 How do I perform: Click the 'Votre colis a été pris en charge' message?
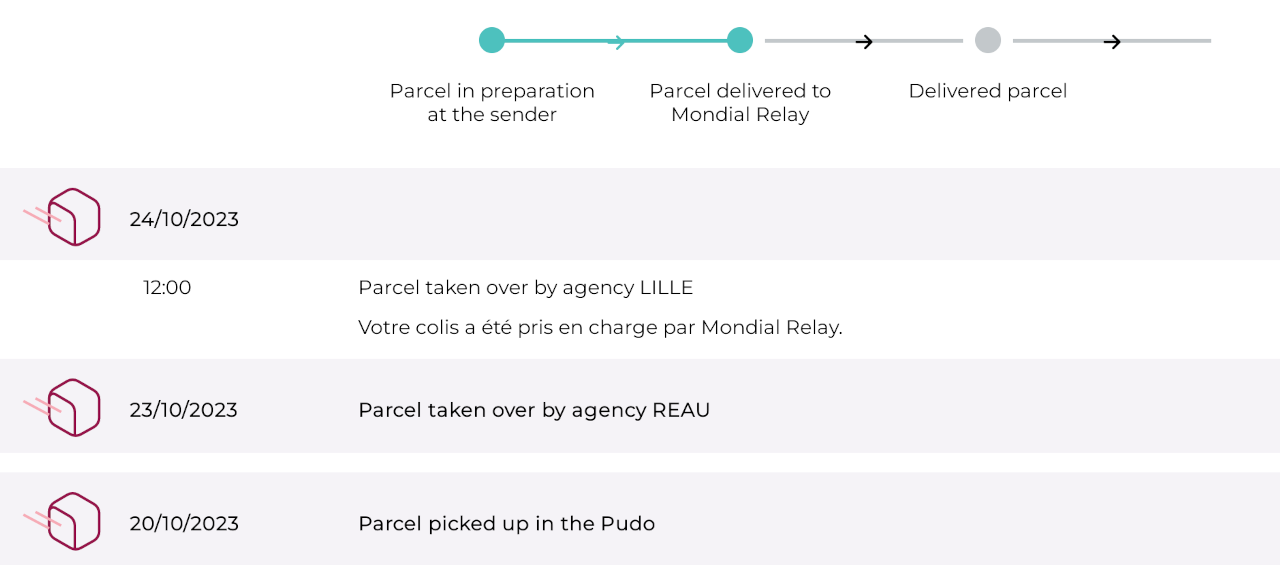[x=600, y=328]
